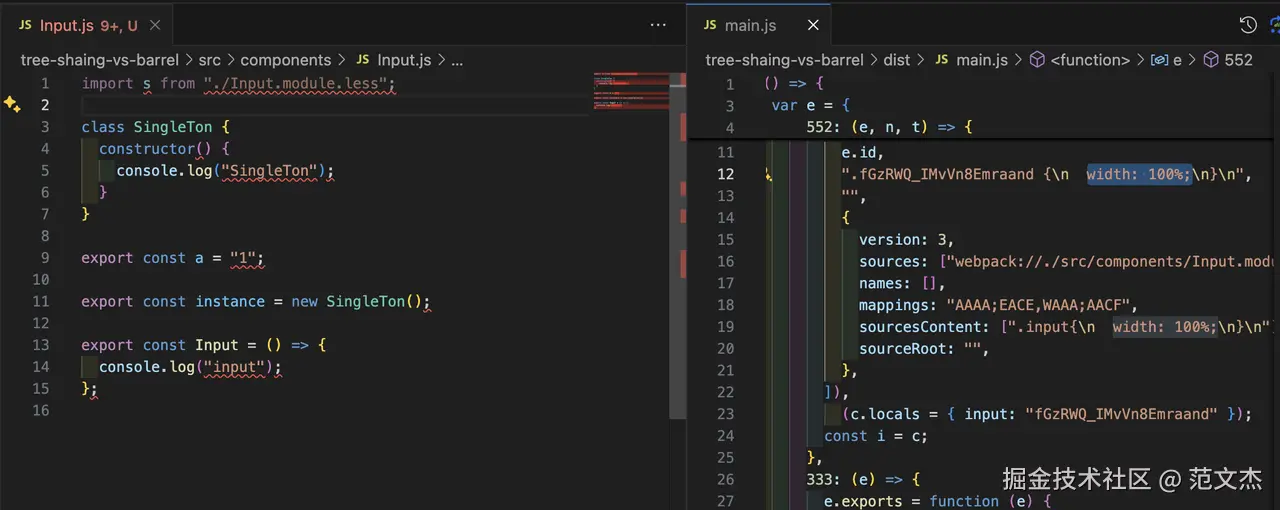Click the "SingleTon" string inside console.log
Viewport: 1280px width, 510px height.
click(x=270, y=171)
